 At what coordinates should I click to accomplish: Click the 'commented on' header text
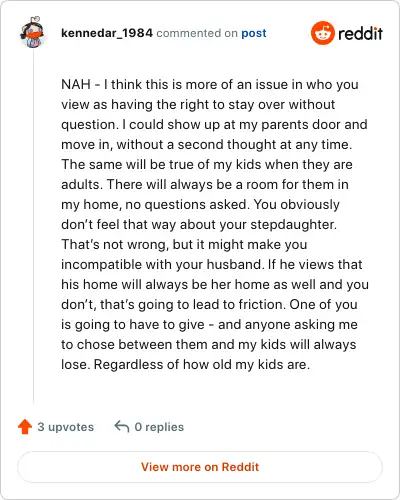tap(197, 33)
